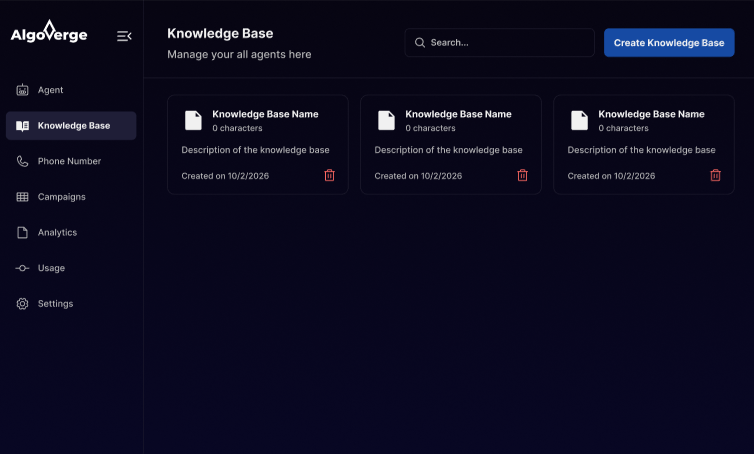Delete the first knowledge base card
This screenshot has height=454, width=754.
coord(329,175)
